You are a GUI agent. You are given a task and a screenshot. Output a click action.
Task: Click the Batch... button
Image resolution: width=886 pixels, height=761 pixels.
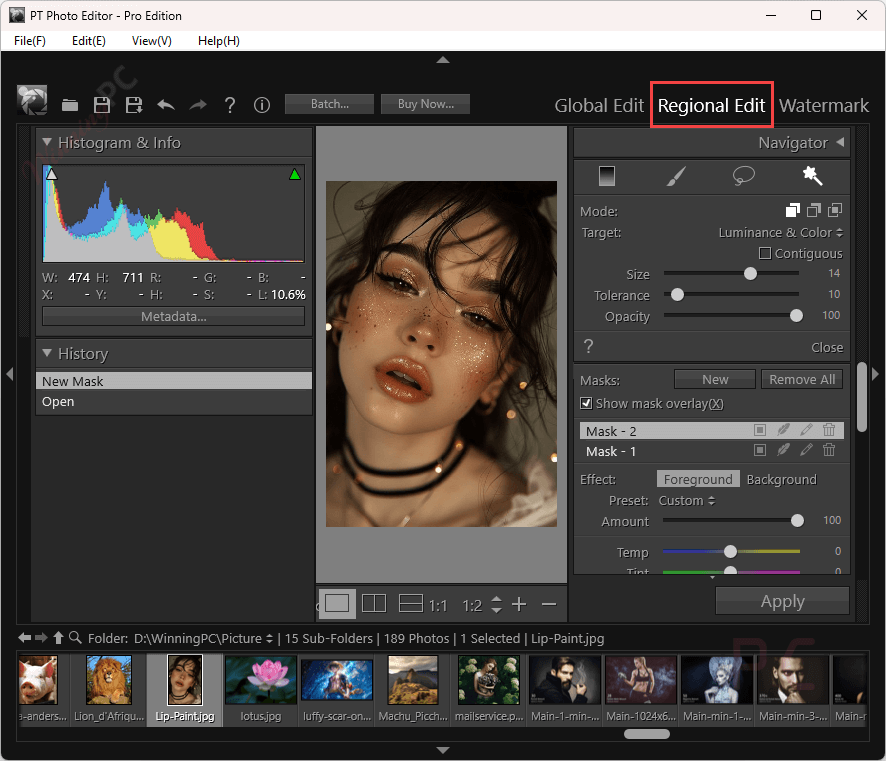(x=329, y=104)
